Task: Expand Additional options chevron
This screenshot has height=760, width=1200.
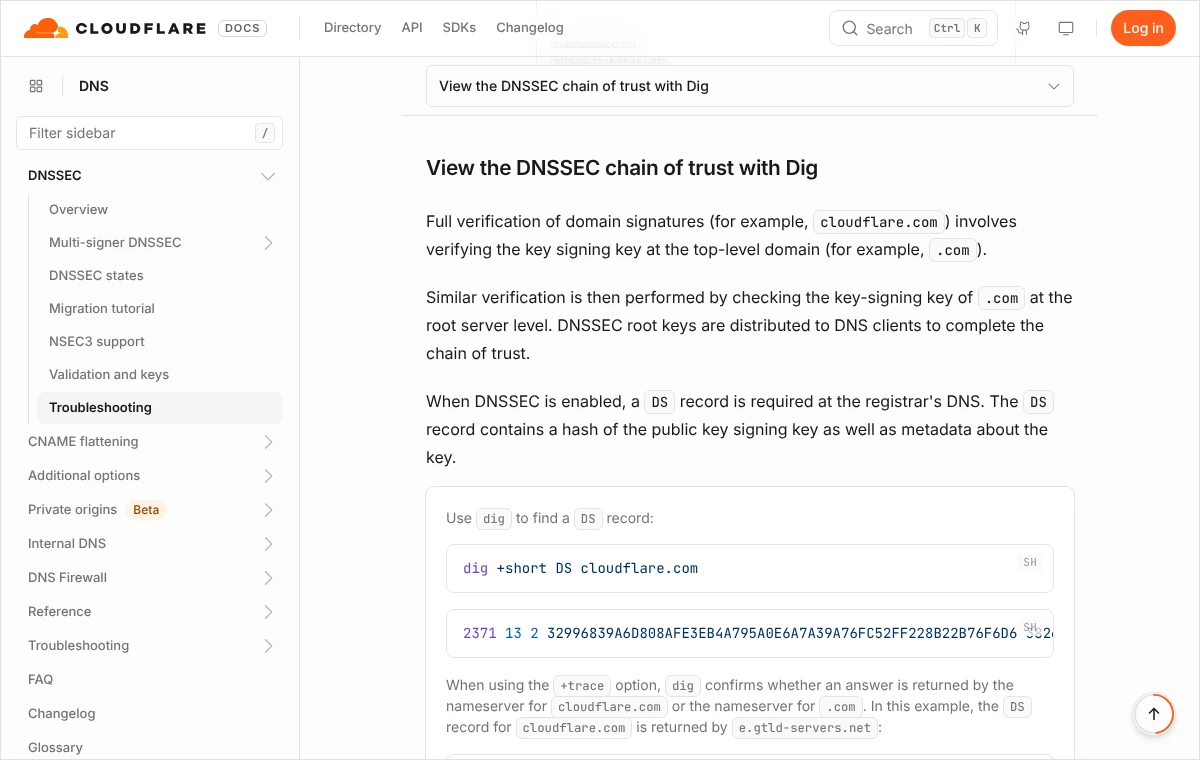Action: click(x=268, y=476)
